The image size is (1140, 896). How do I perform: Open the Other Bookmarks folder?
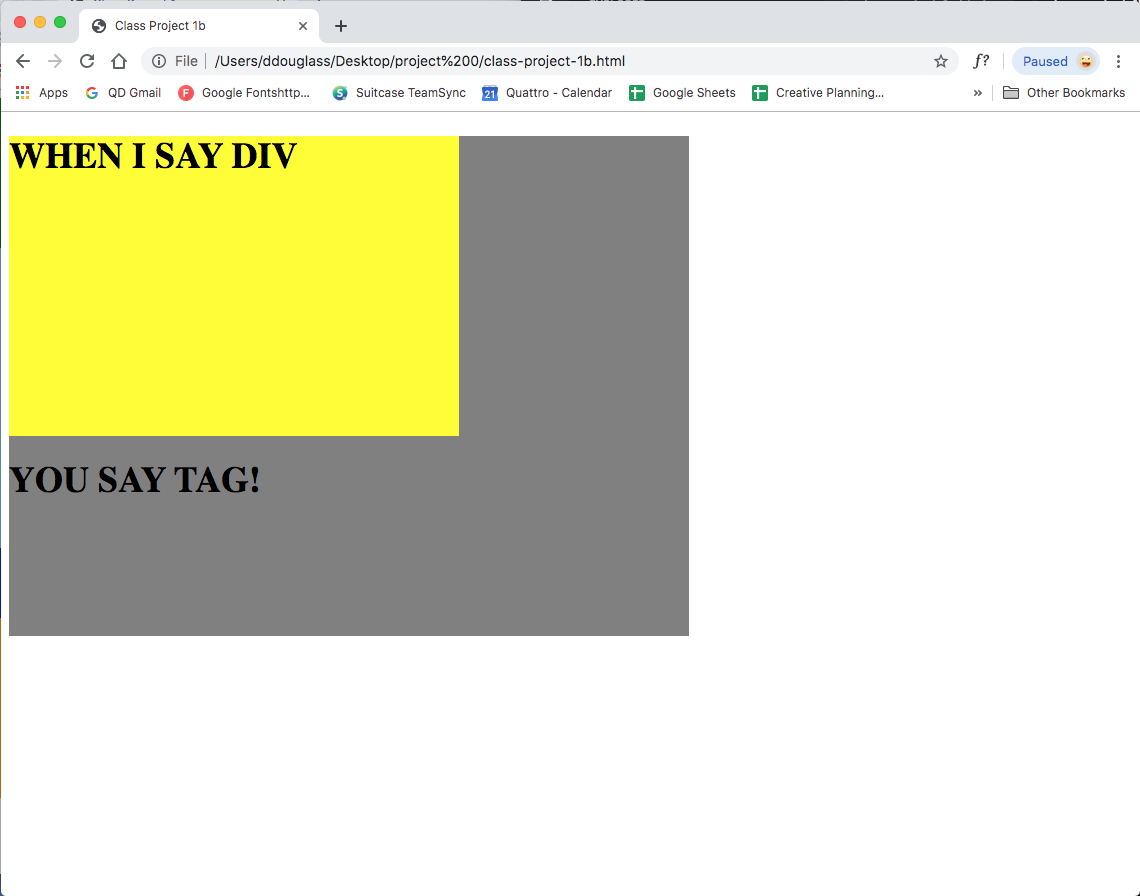coord(1064,92)
